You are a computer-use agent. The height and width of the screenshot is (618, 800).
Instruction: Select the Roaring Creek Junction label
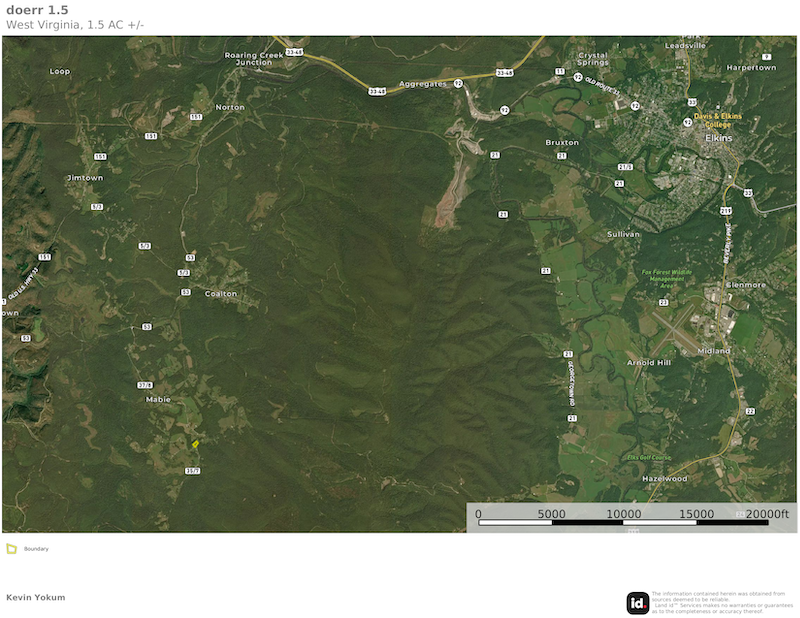tap(253, 59)
